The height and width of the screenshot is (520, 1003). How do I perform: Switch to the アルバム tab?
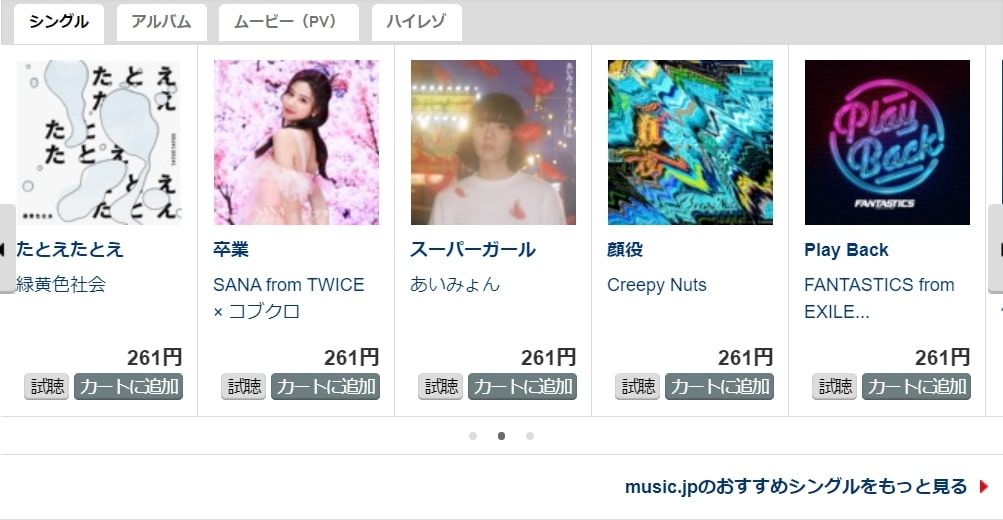(x=162, y=22)
